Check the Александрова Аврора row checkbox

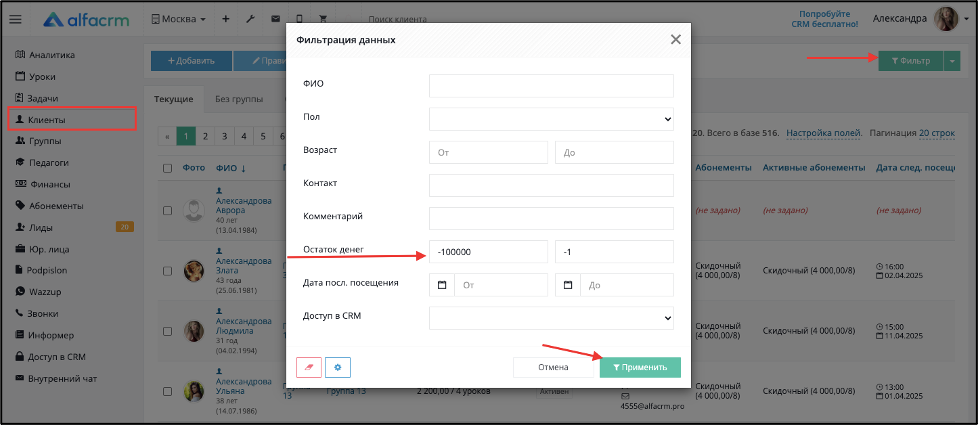(x=167, y=211)
